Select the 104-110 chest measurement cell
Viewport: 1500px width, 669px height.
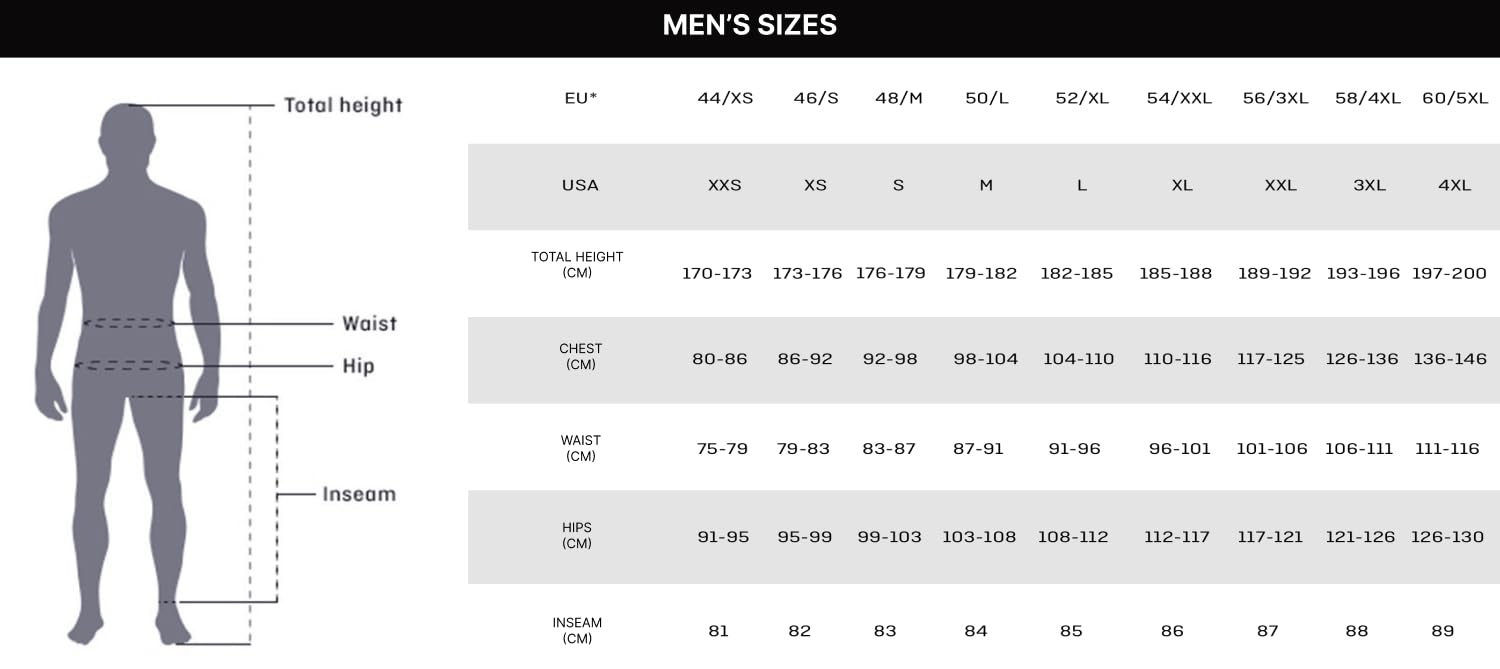[x=1078, y=359]
